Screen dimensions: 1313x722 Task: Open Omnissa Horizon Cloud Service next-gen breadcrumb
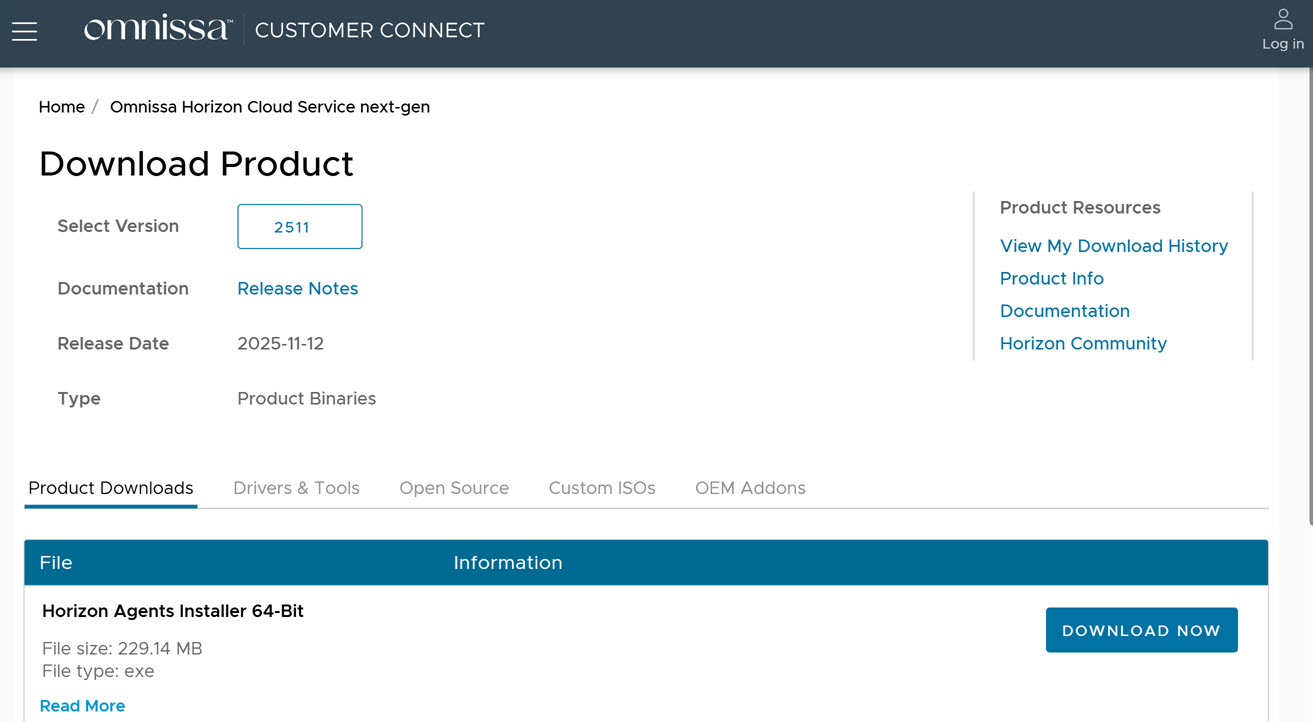[x=270, y=107]
